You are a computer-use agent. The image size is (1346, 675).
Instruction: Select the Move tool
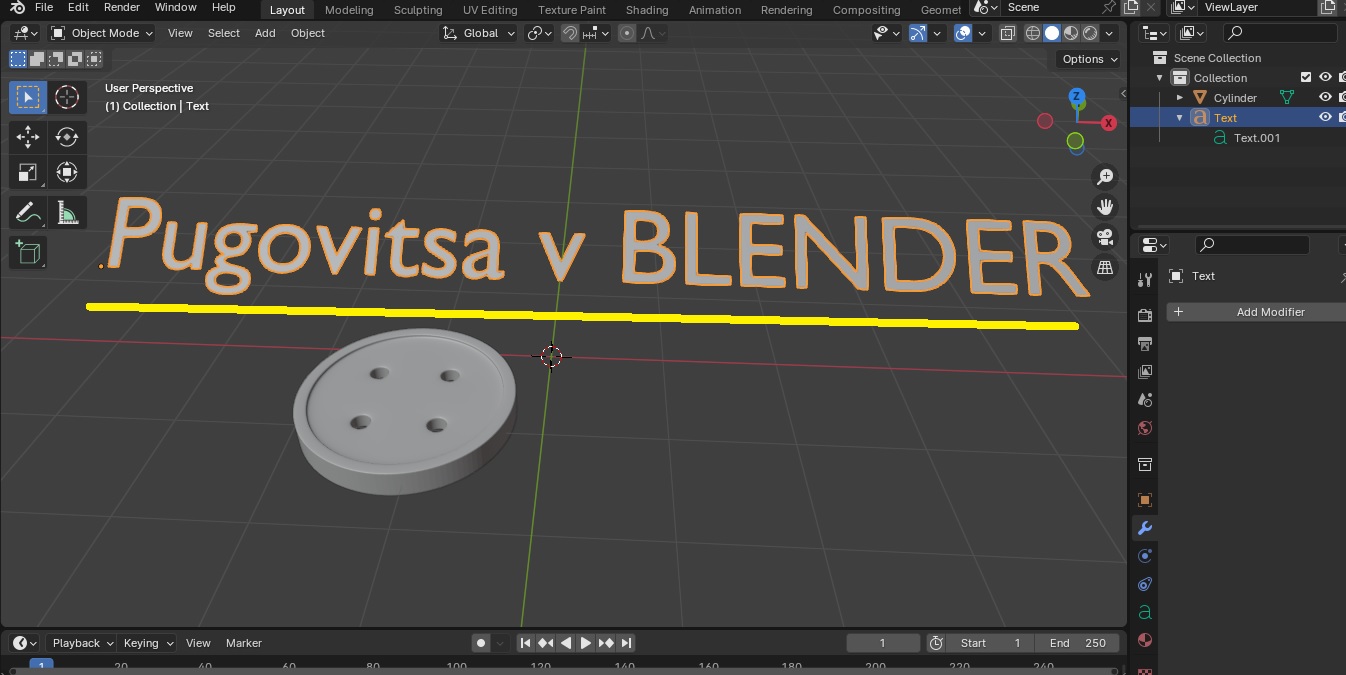[28, 137]
